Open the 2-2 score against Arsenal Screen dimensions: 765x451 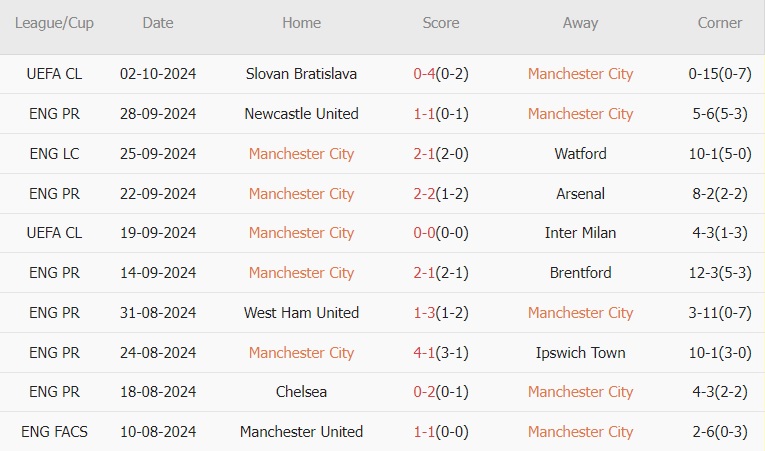423,194
